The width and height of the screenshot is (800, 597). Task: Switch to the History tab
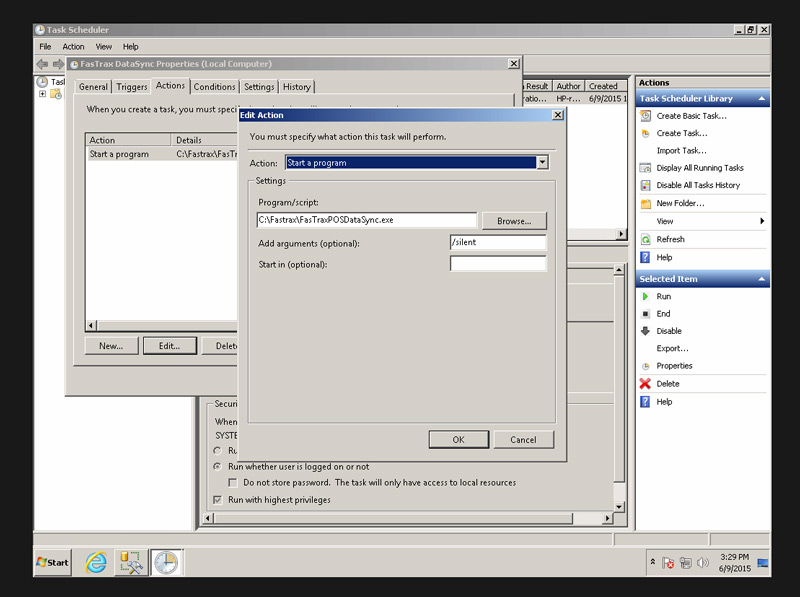pyautogui.click(x=297, y=87)
